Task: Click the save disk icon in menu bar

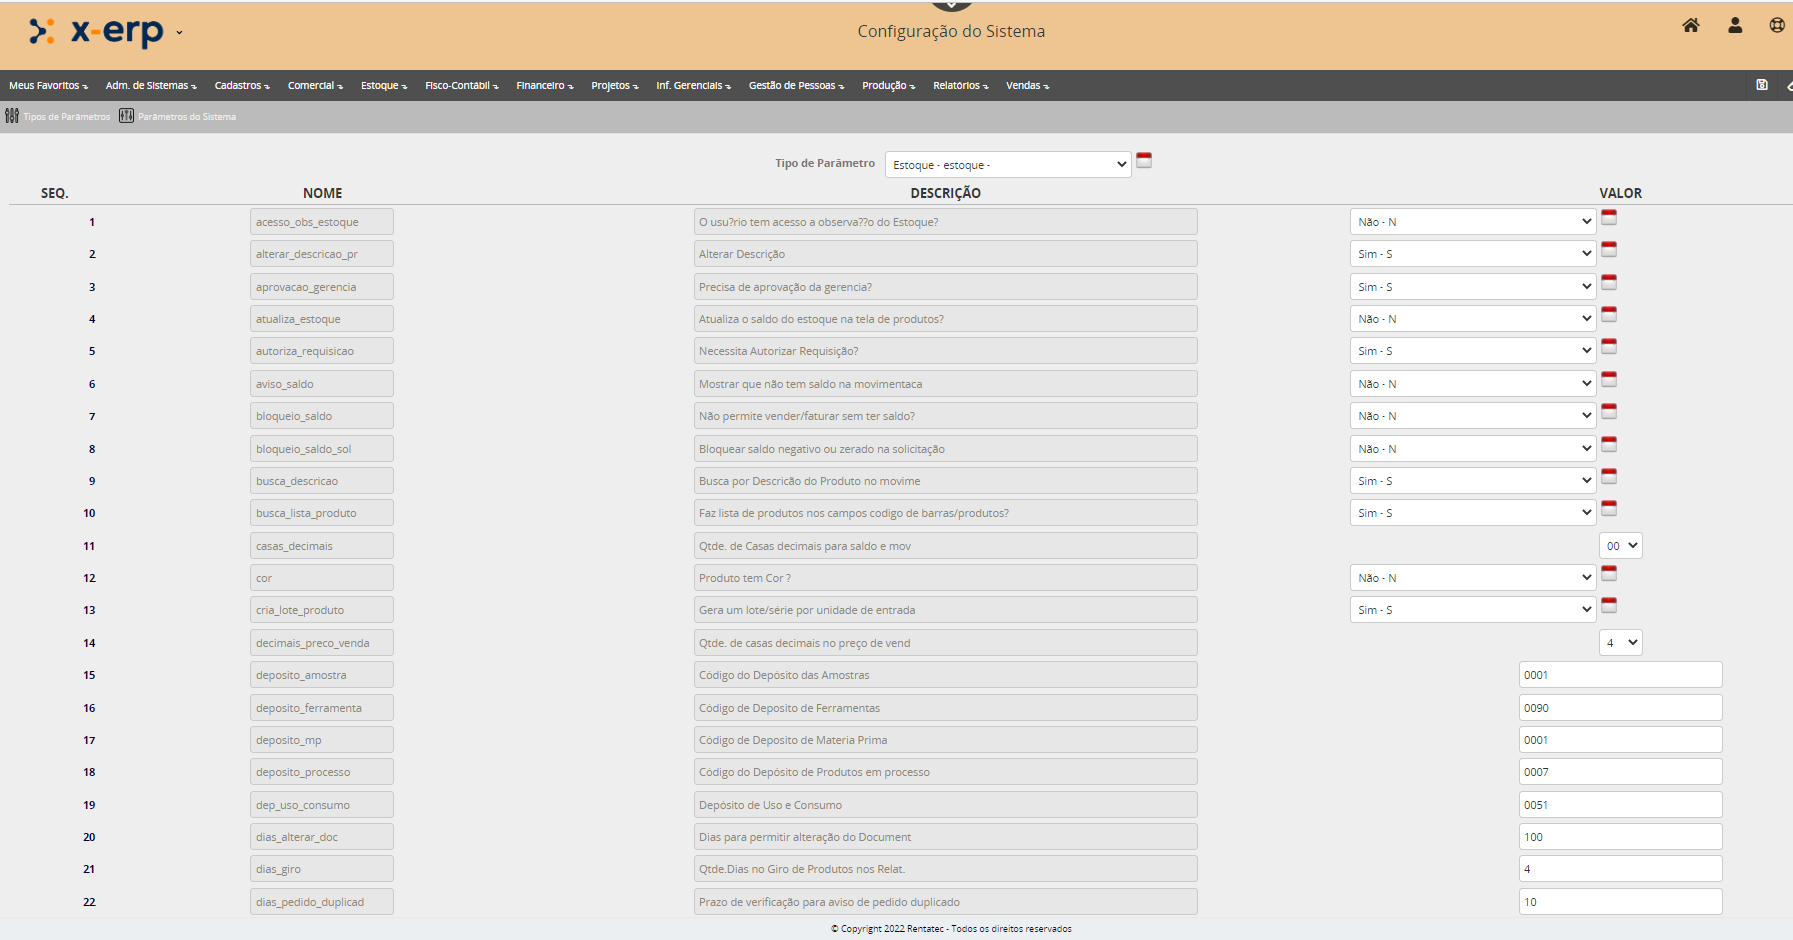Action: pos(1762,85)
